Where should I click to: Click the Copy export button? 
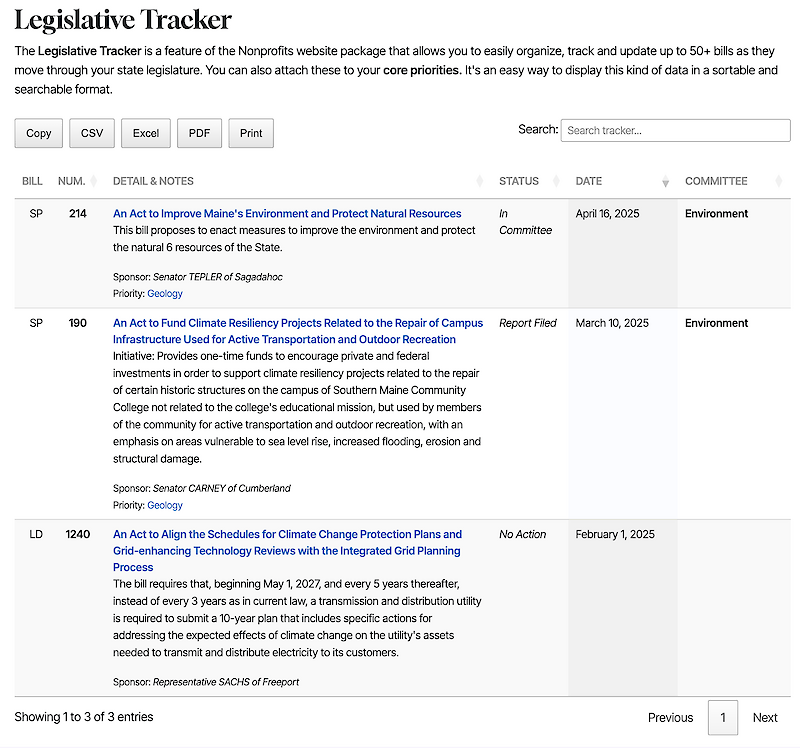39,133
